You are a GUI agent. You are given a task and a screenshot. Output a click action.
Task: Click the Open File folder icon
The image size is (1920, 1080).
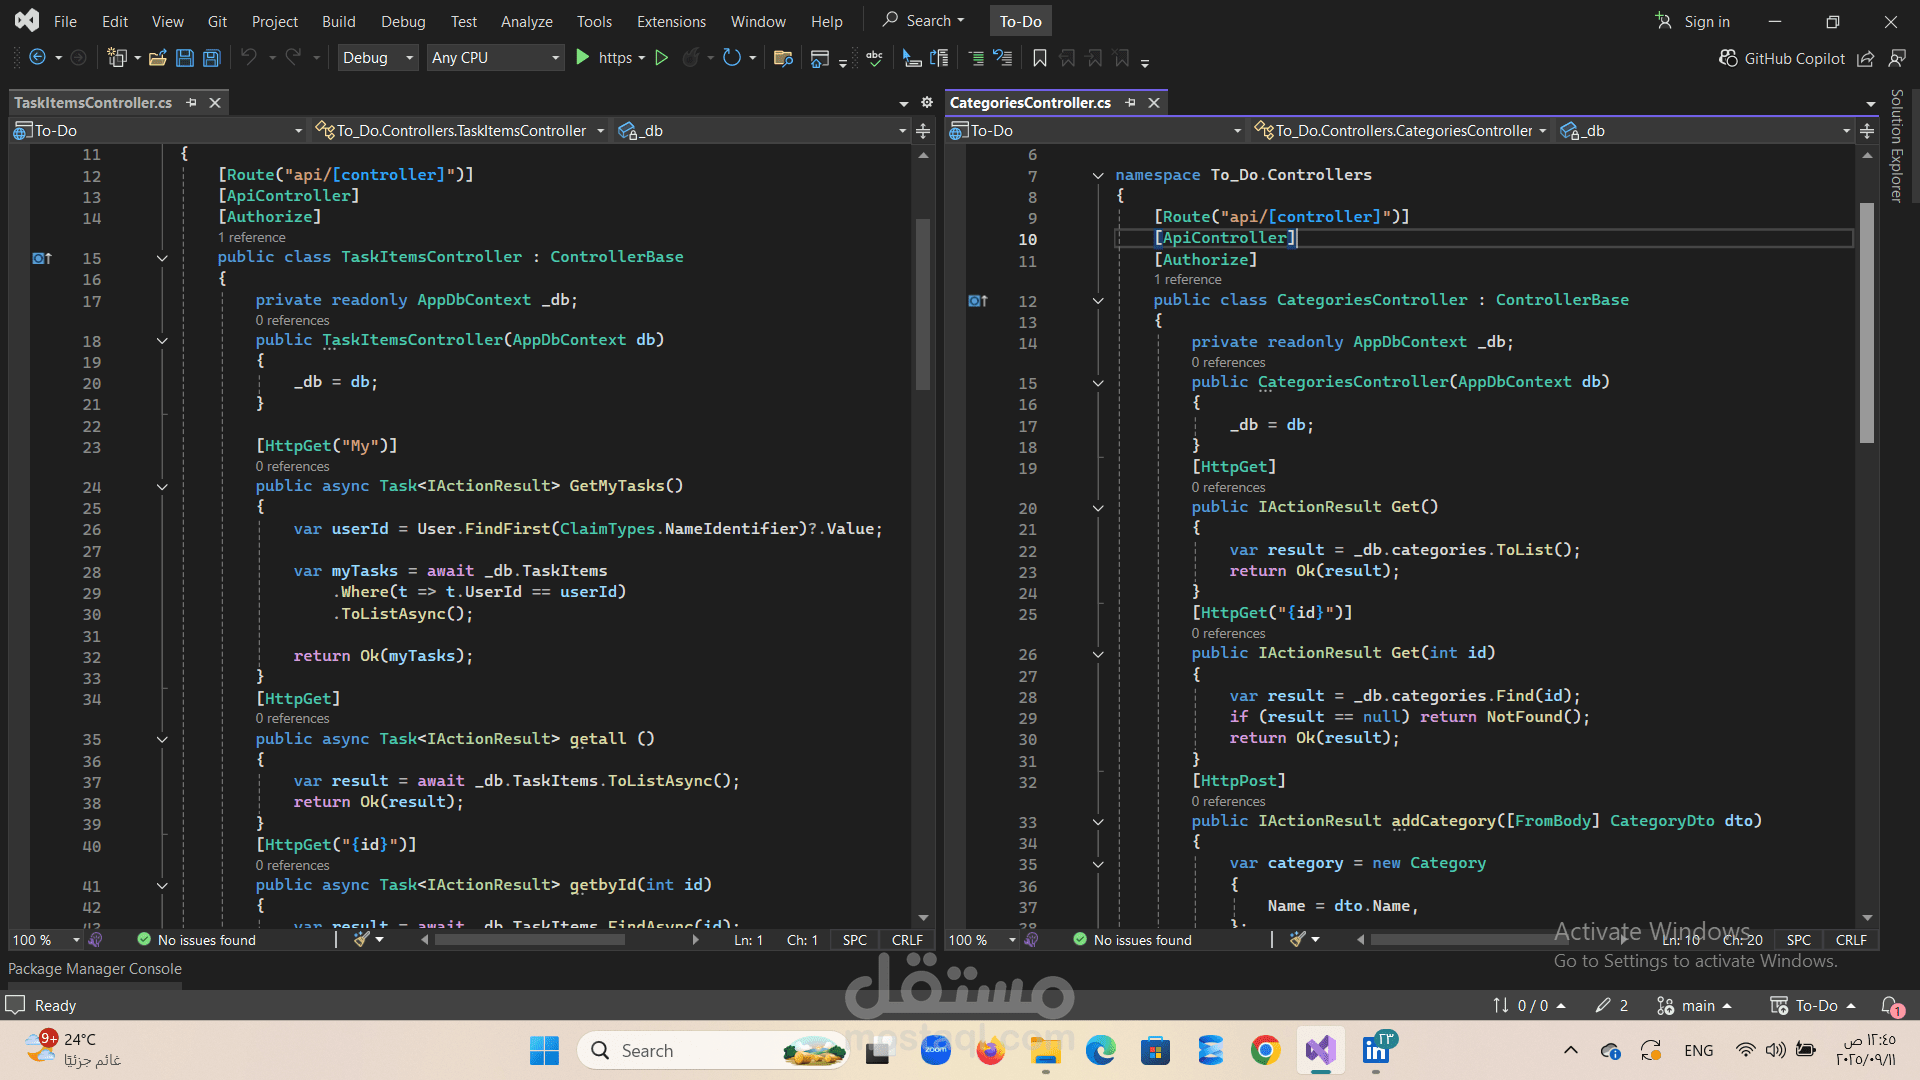[x=157, y=58]
